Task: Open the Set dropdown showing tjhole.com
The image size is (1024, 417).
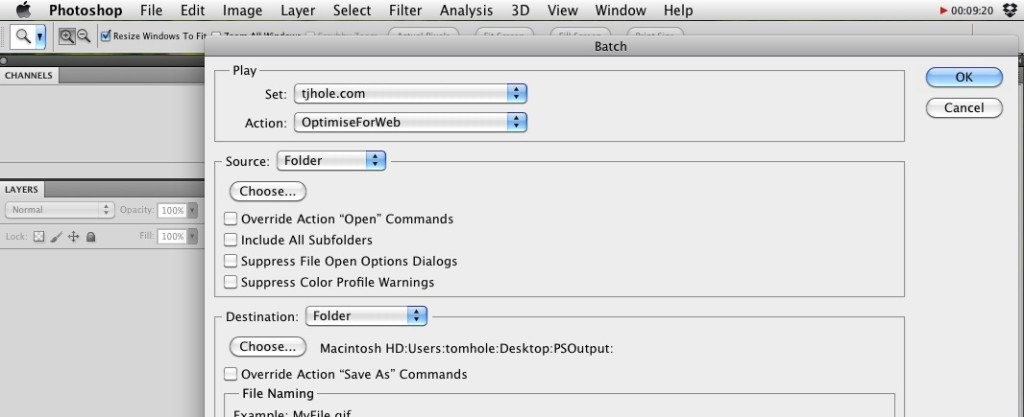Action: coord(410,94)
